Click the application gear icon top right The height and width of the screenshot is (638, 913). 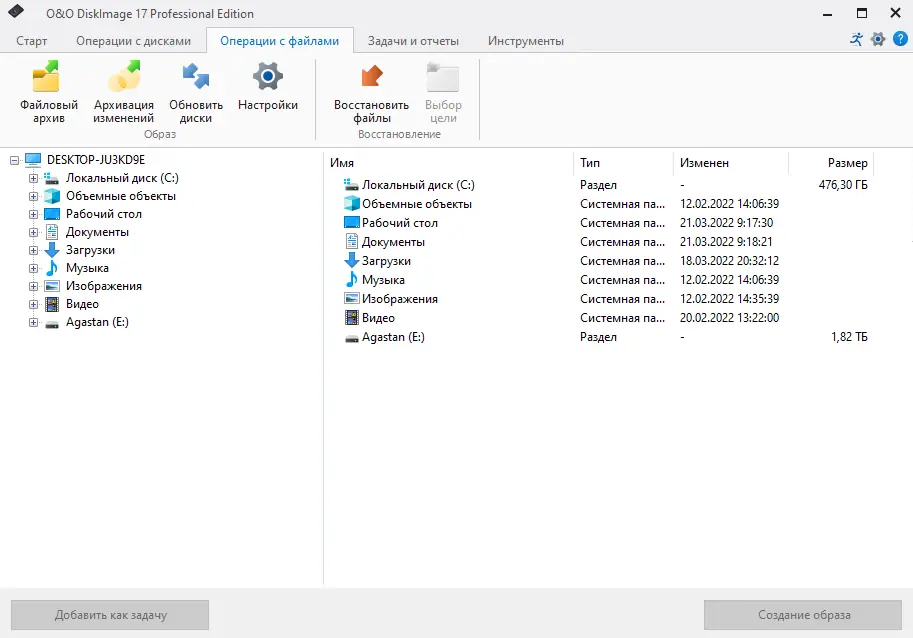(x=878, y=40)
